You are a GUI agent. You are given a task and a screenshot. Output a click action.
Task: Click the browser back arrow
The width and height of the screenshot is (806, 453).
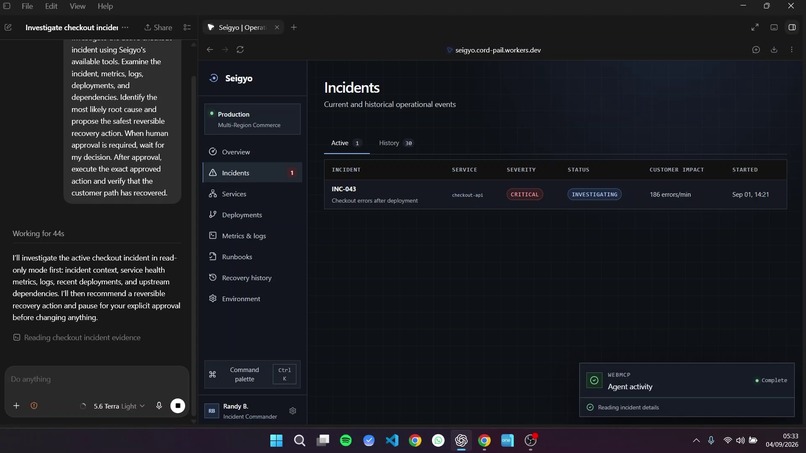pos(210,49)
